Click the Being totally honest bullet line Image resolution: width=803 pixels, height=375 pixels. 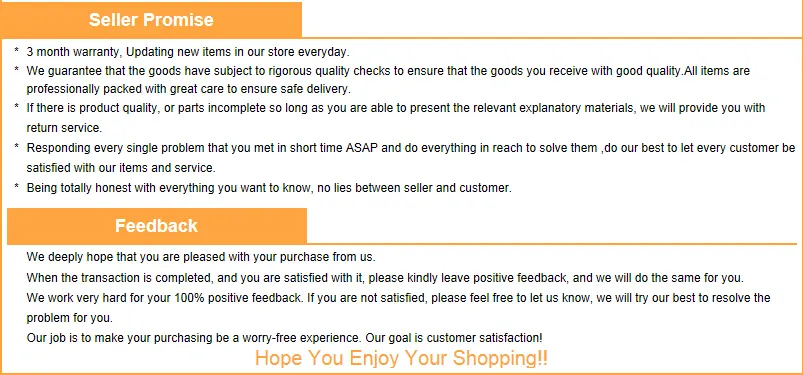(x=269, y=188)
